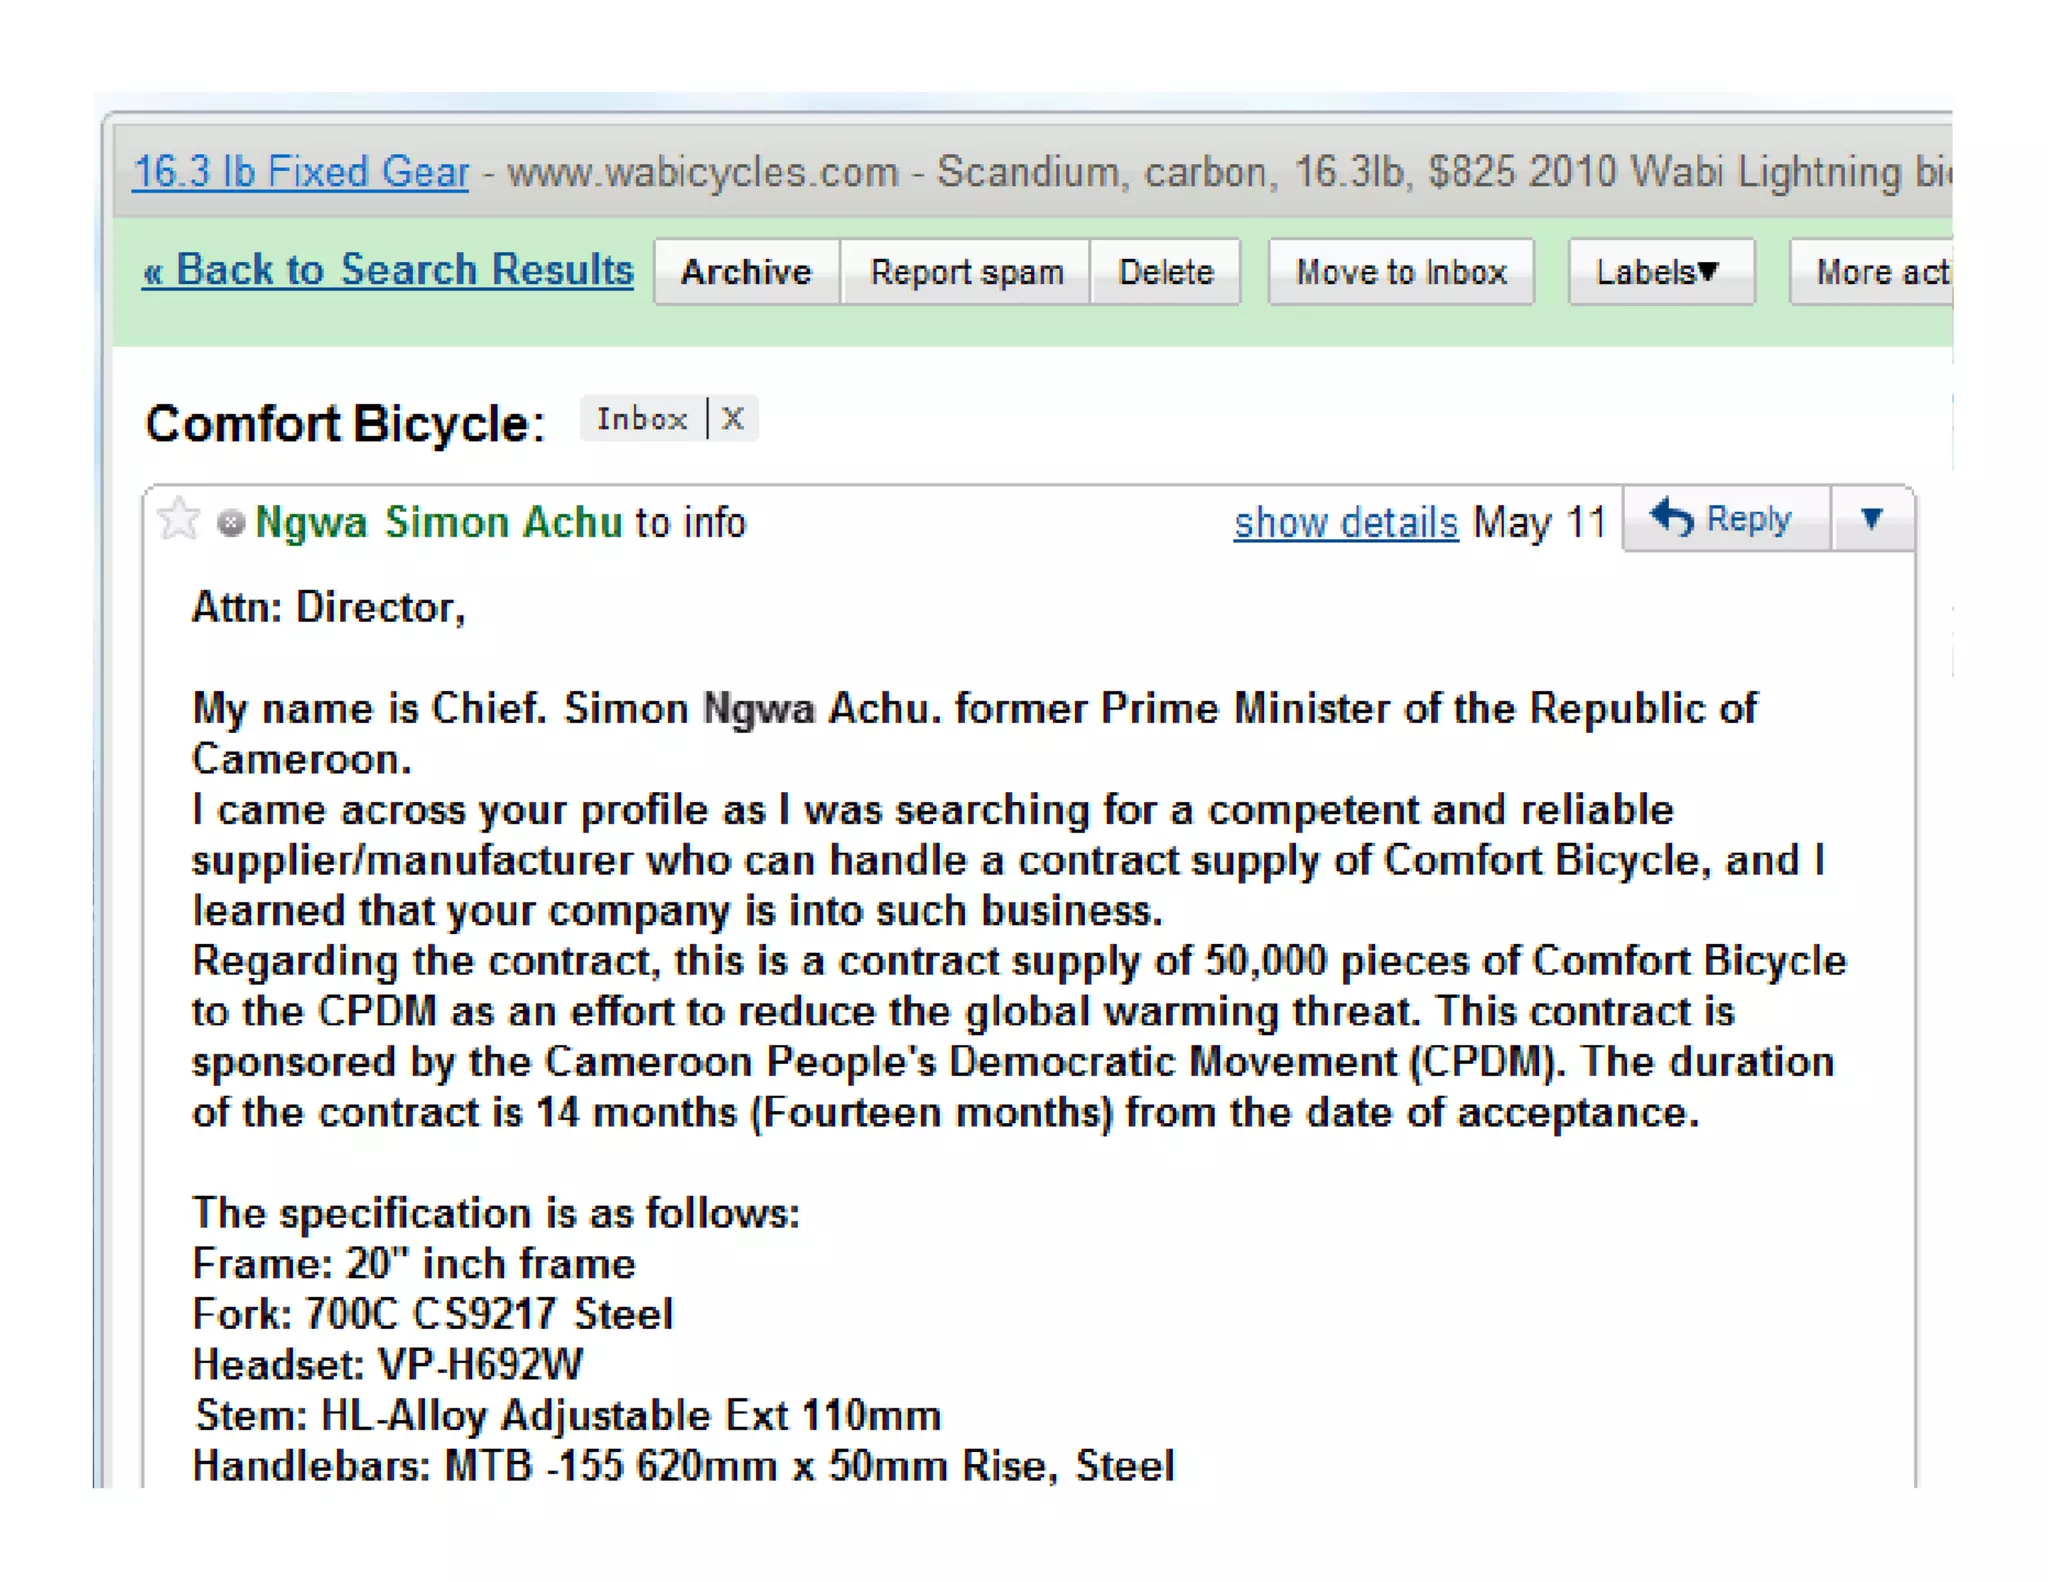This screenshot has width=2048, height=1582.
Task: Expand the Labels dropdown
Action: tap(1659, 272)
